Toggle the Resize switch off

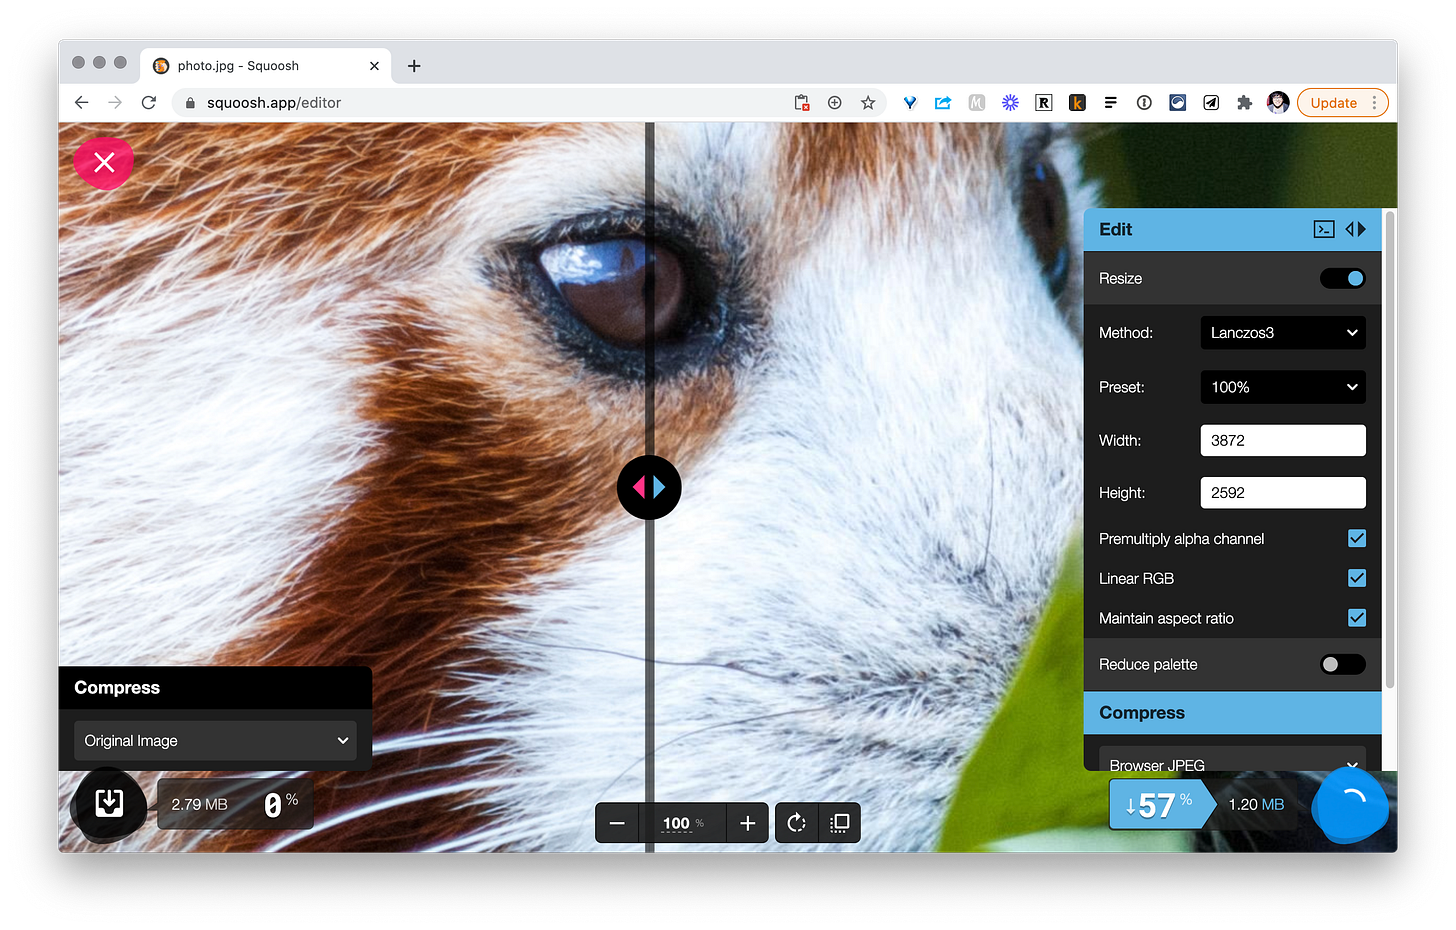pos(1342,278)
